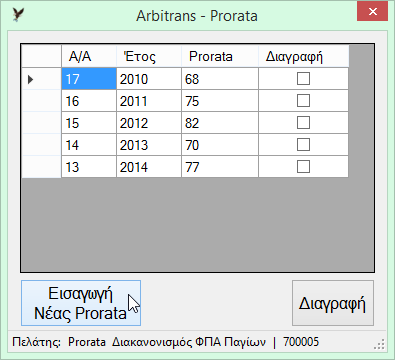395x360 pixels.
Task: Select the year cell 2012
Action: pos(149,123)
